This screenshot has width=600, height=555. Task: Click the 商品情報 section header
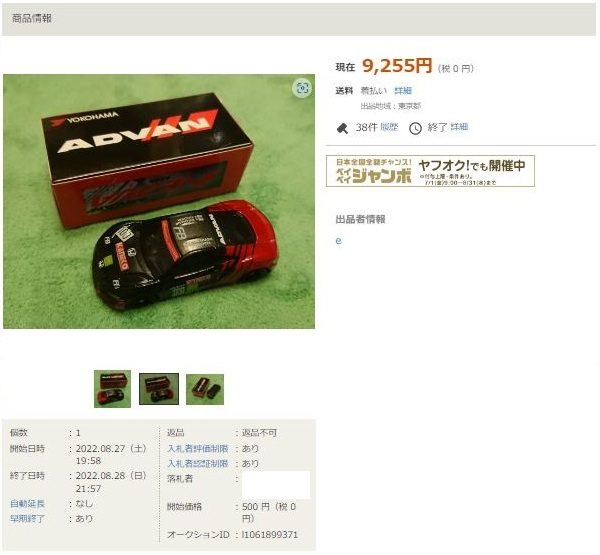click(x=32, y=18)
